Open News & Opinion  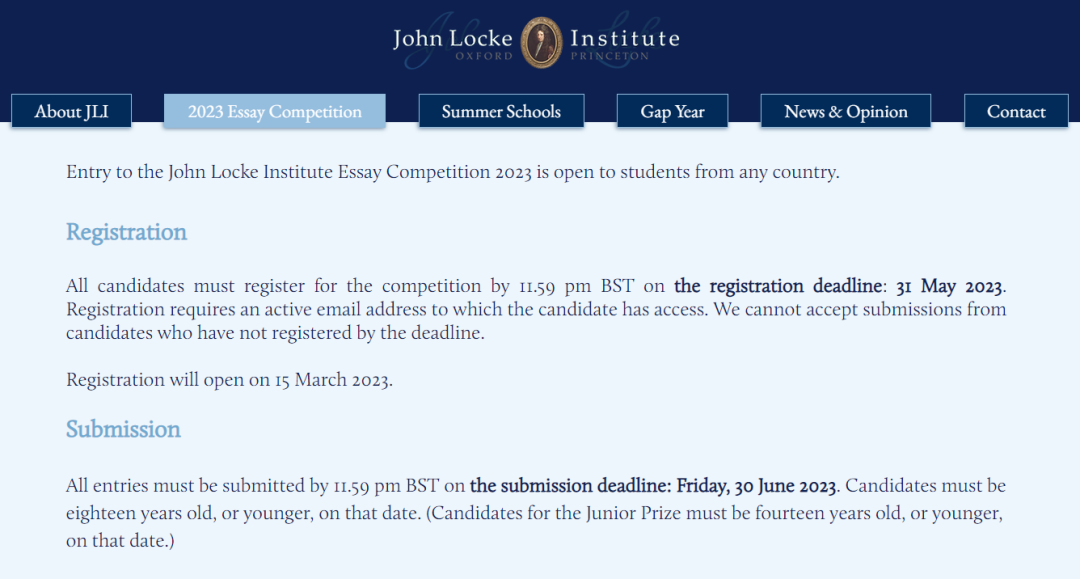coord(845,112)
